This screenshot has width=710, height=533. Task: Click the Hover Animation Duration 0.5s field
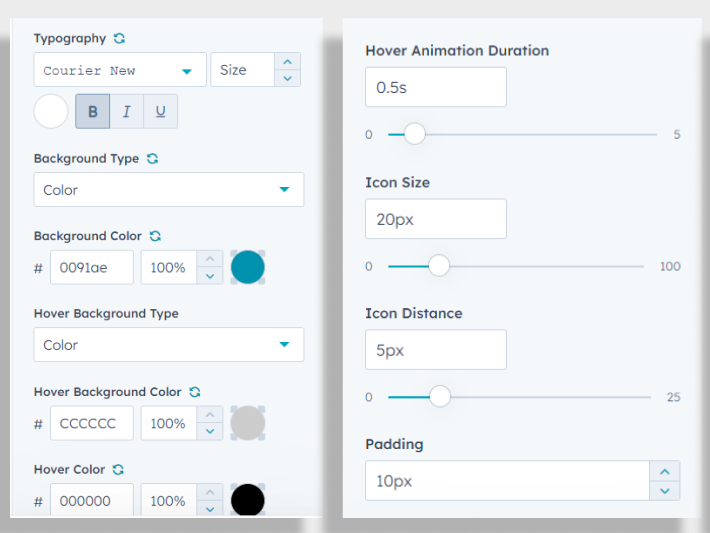[436, 87]
